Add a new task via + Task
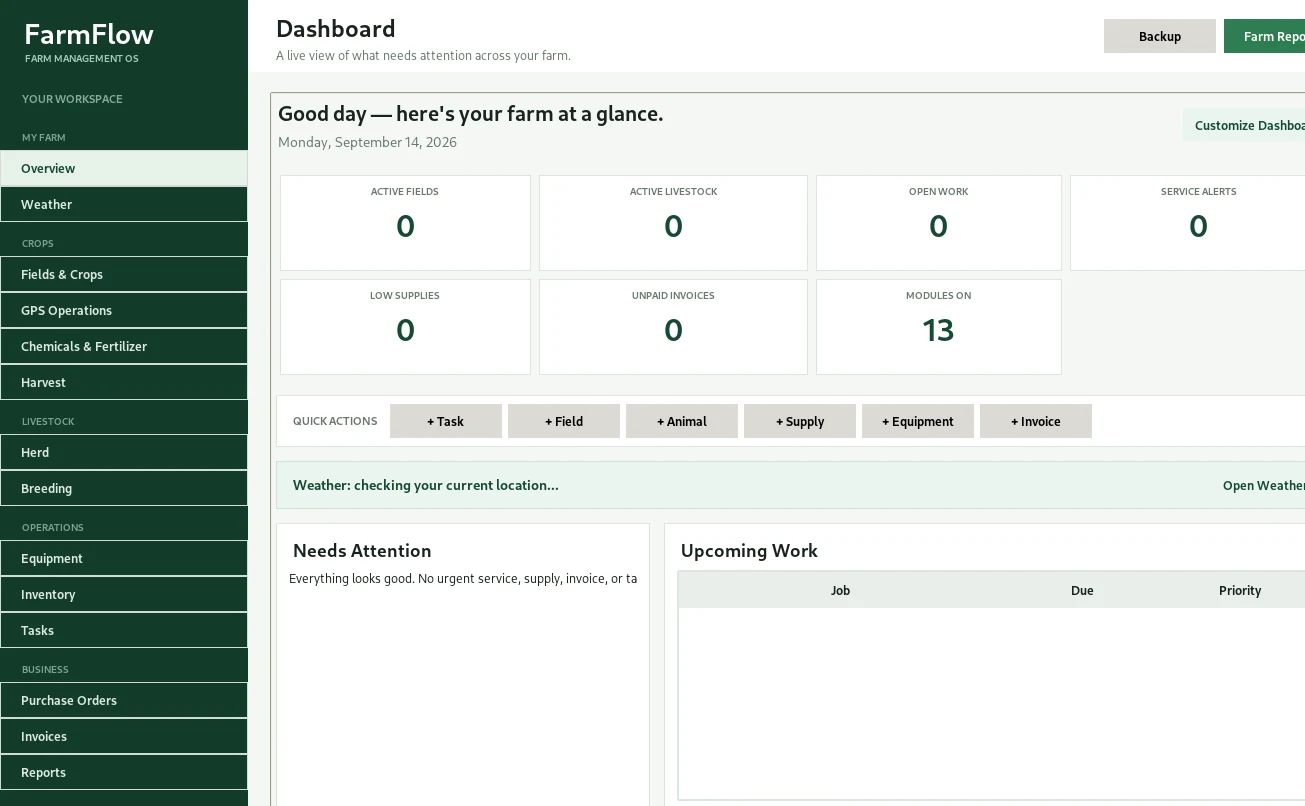Screen dimensions: 1305x806 point(446,421)
